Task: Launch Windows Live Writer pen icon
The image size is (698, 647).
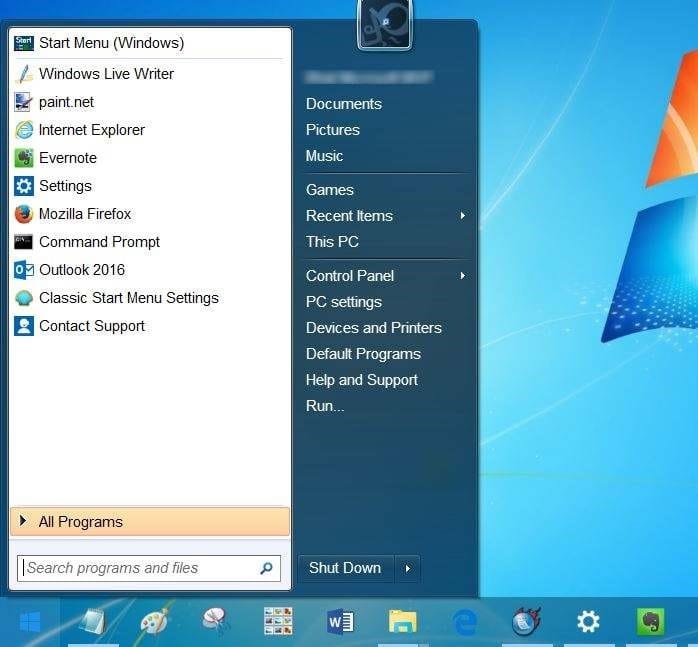Action: pyautogui.click(x=24, y=74)
